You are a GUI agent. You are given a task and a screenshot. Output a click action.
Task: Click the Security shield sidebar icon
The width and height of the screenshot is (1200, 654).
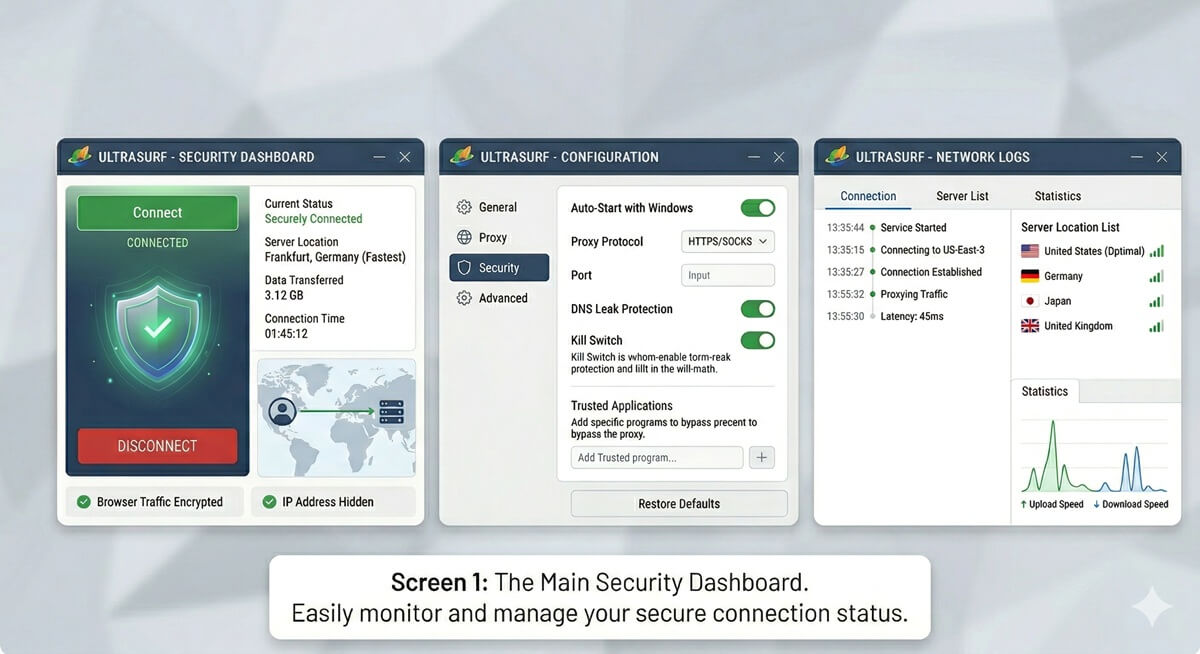[x=464, y=268]
